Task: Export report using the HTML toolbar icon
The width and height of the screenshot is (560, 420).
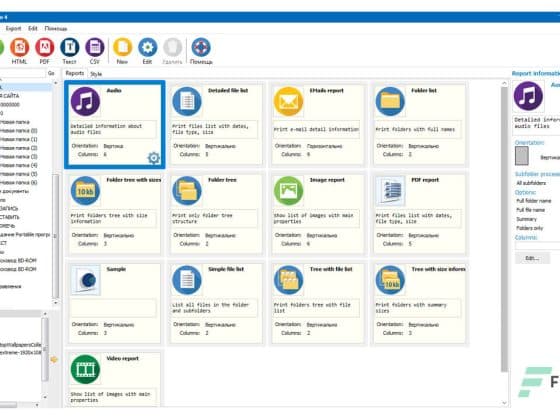Action: click(x=19, y=47)
